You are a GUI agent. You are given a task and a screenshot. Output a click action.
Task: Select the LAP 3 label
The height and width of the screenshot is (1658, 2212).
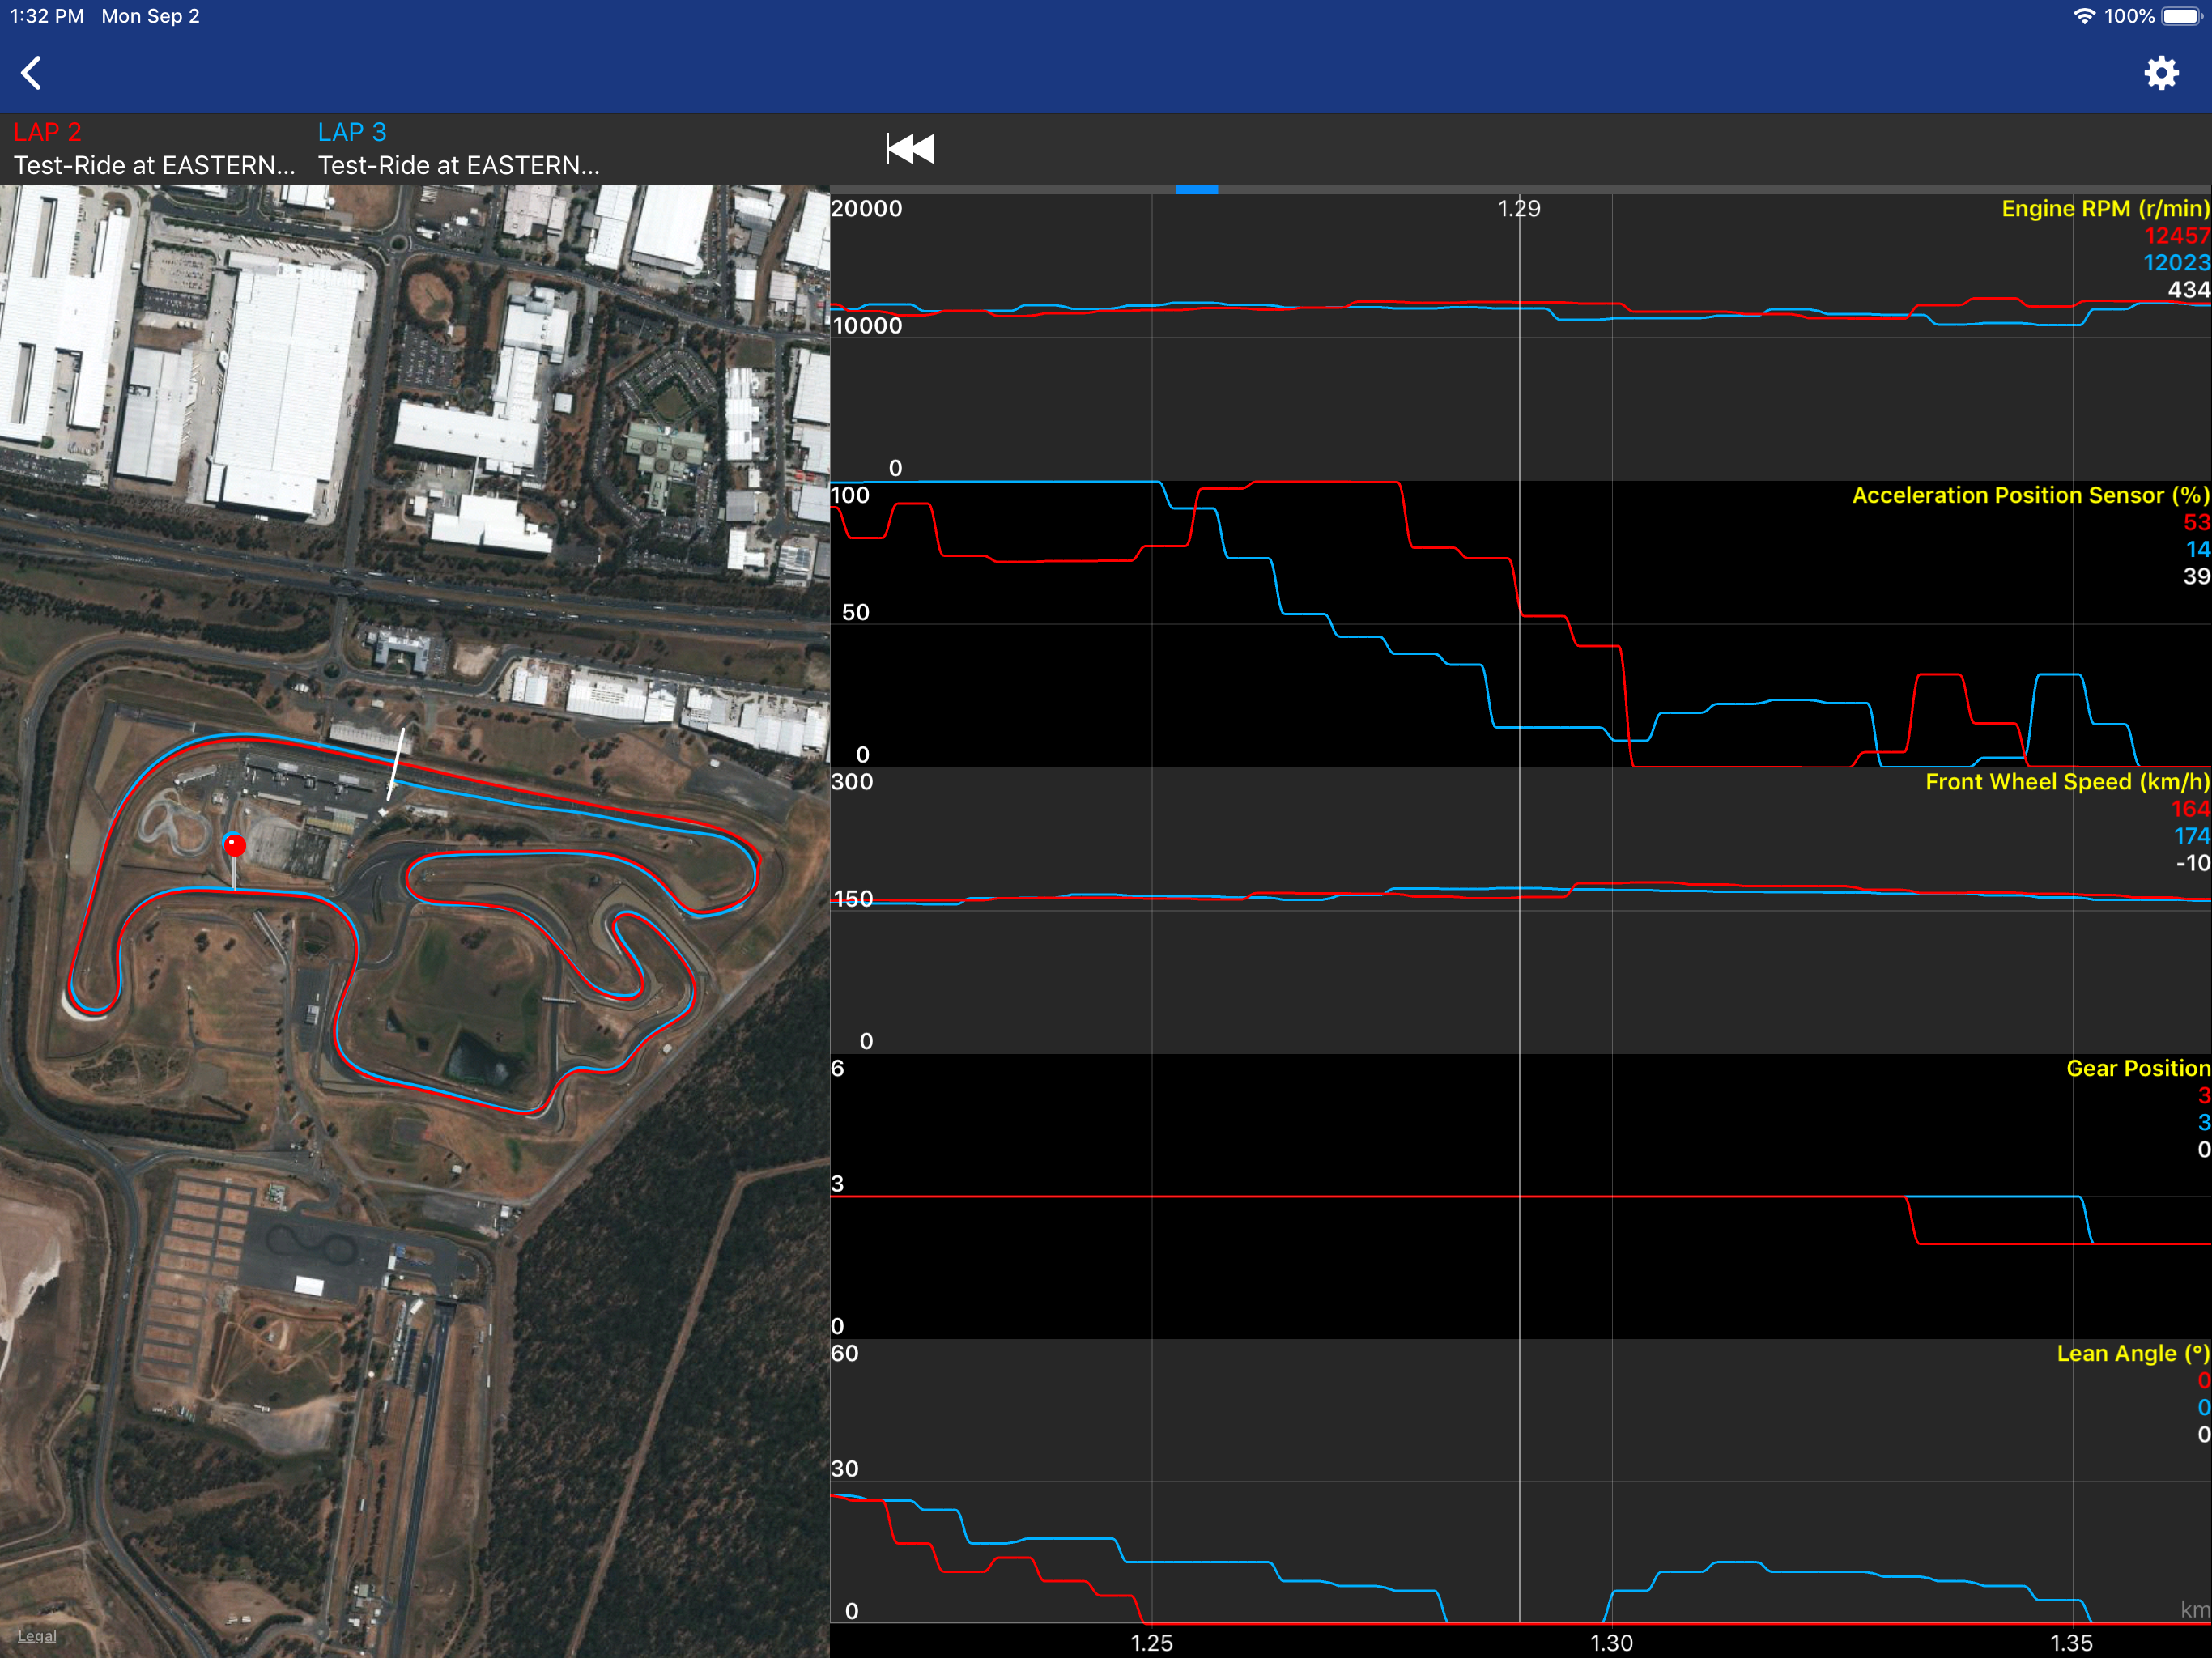[x=351, y=132]
